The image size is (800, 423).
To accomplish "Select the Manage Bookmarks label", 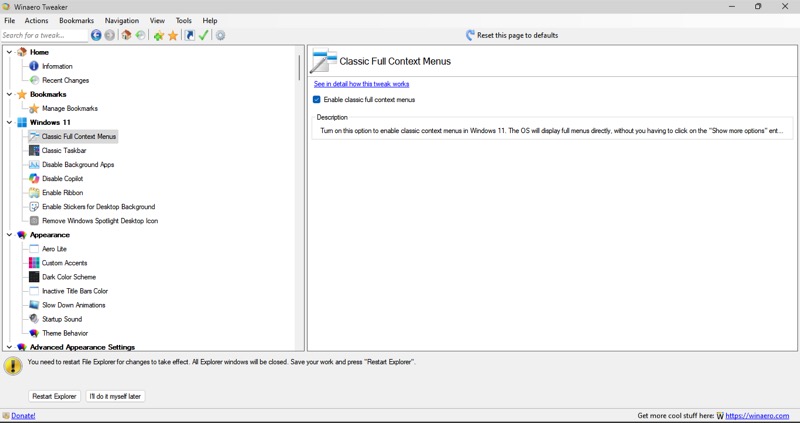I will coord(69,108).
